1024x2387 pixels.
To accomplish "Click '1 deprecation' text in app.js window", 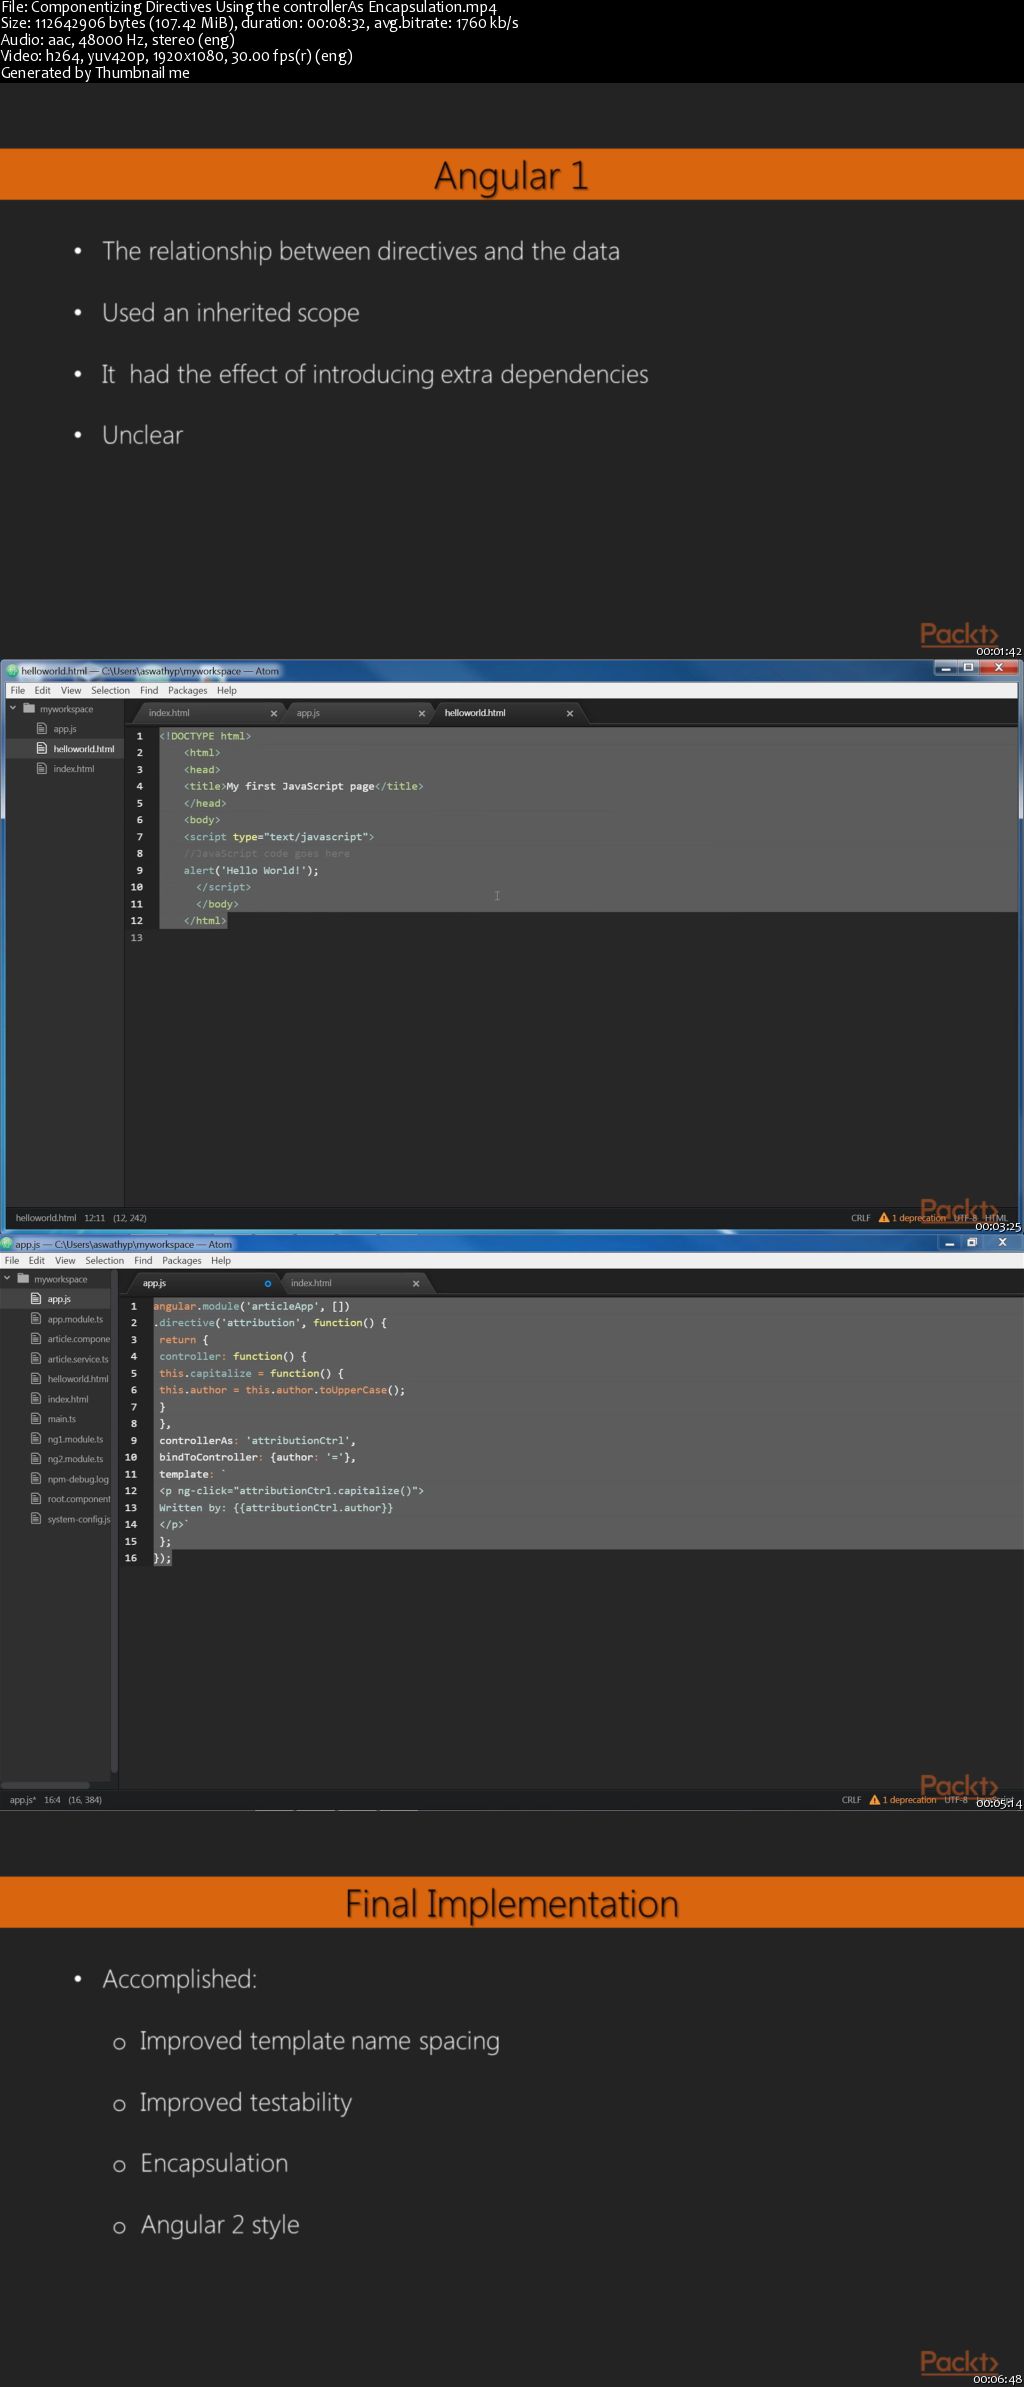I will tap(910, 1800).
